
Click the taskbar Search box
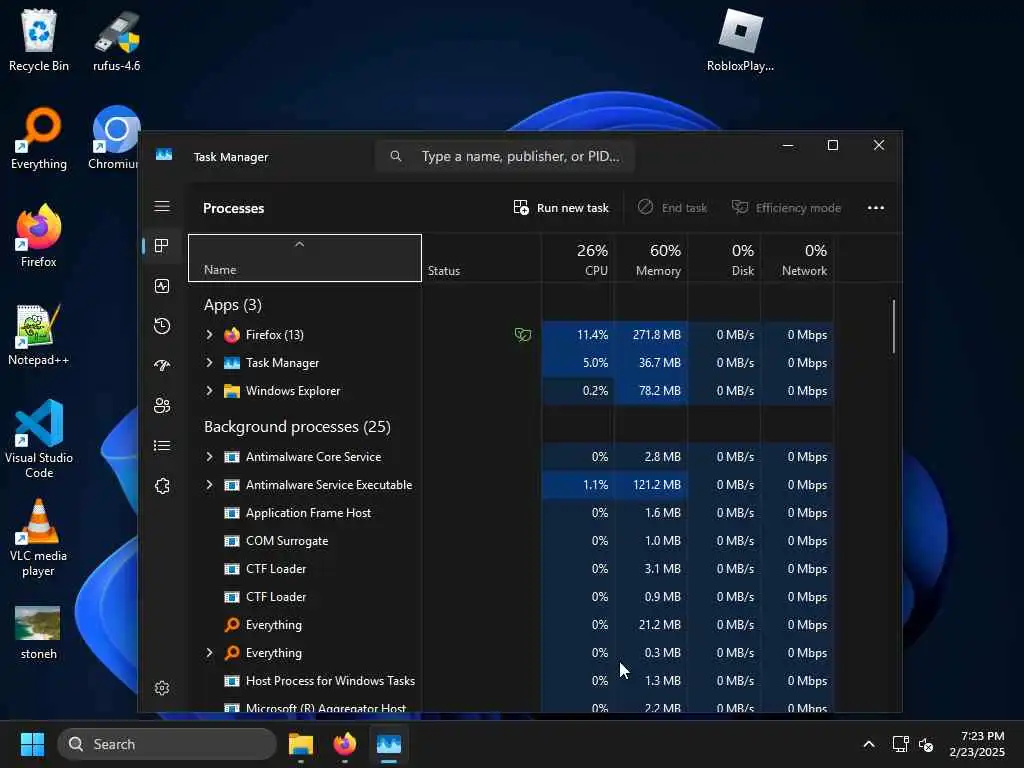(x=167, y=744)
